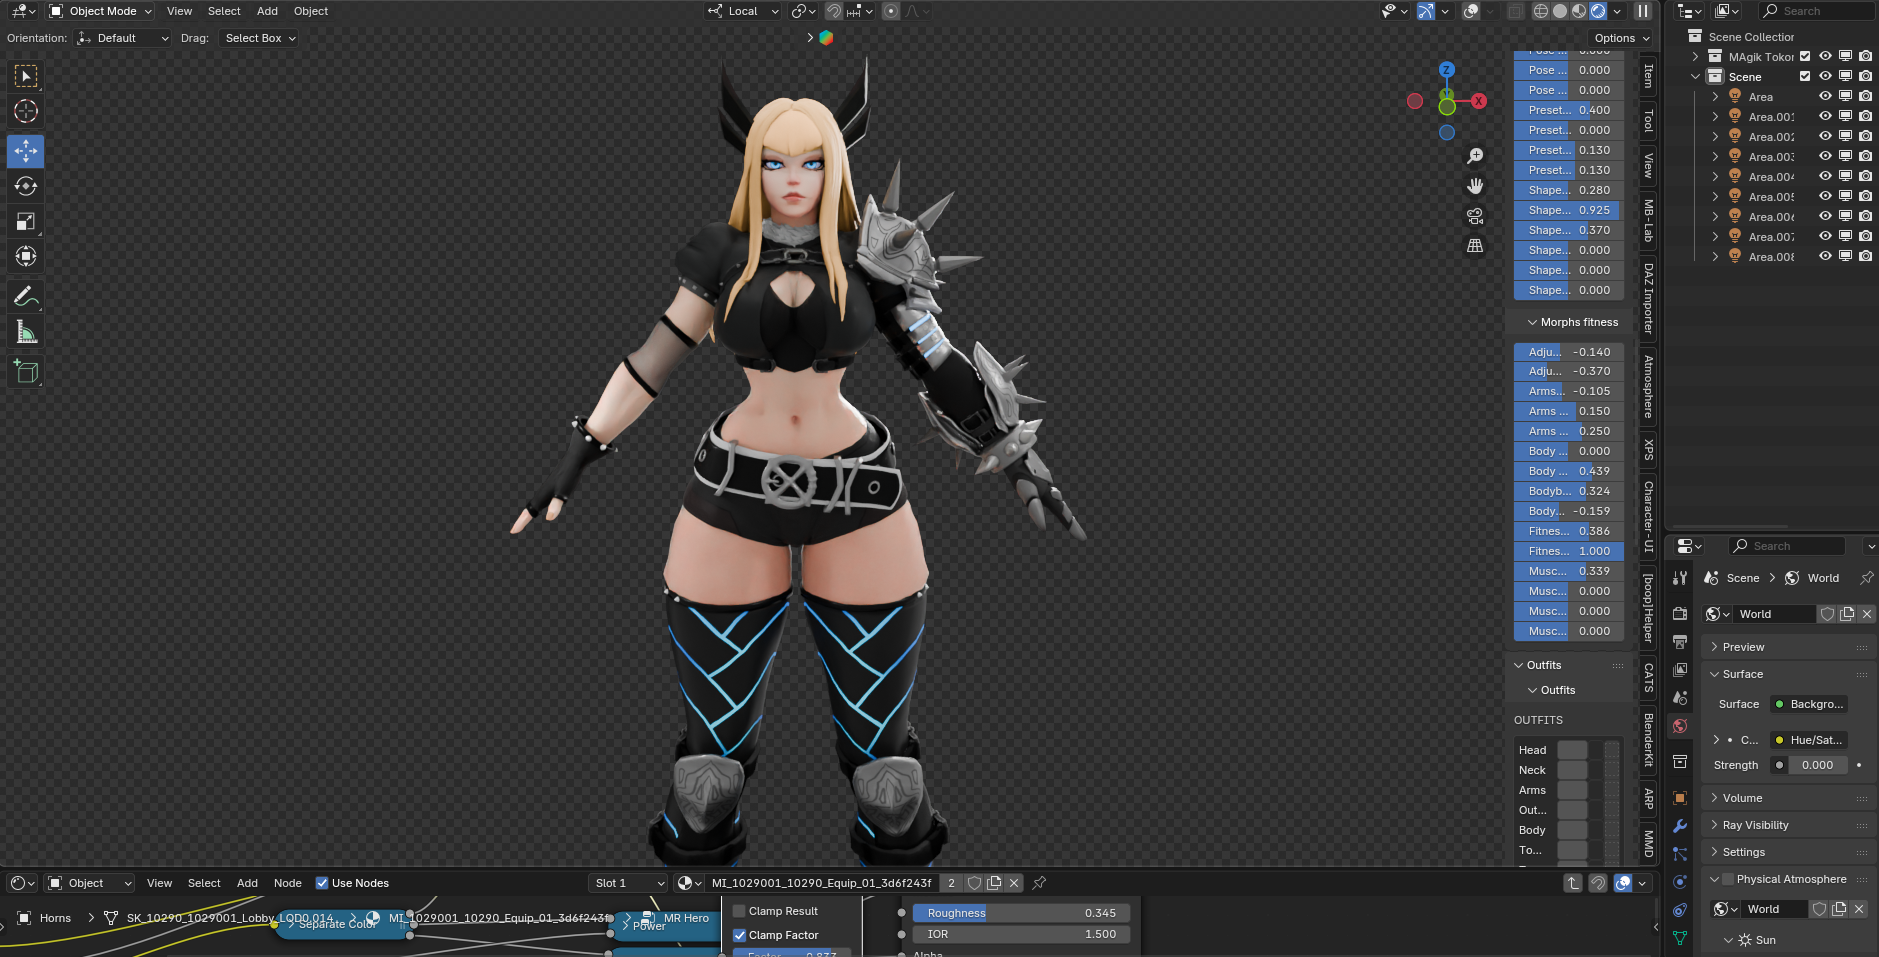Switch viewport shading to solid

(1560, 11)
